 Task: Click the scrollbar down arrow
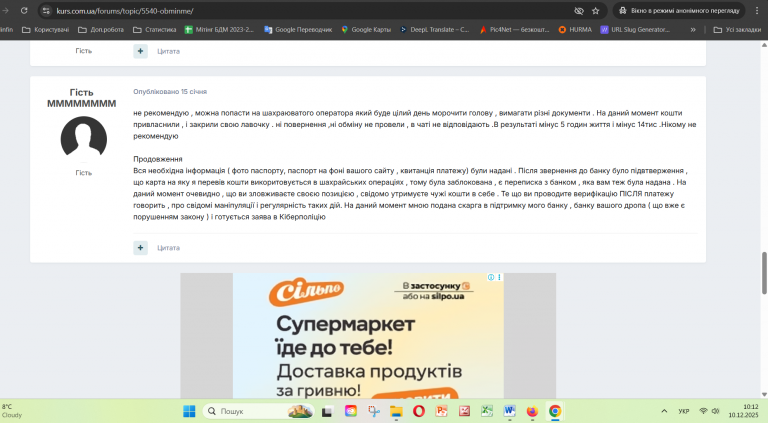pyautogui.click(x=764, y=394)
